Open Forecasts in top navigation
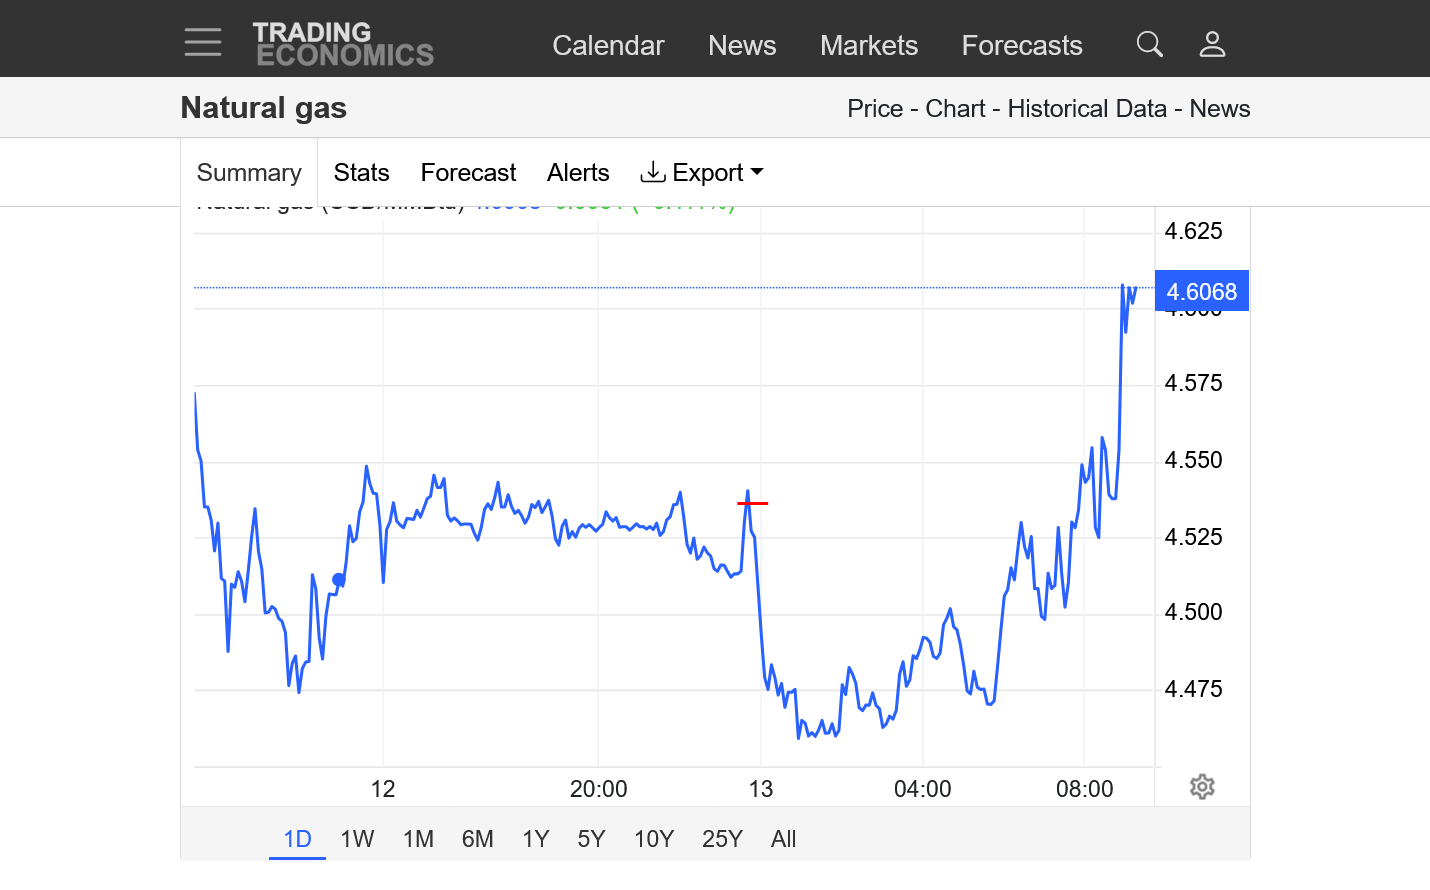The height and width of the screenshot is (890, 1430). pos(1021,45)
